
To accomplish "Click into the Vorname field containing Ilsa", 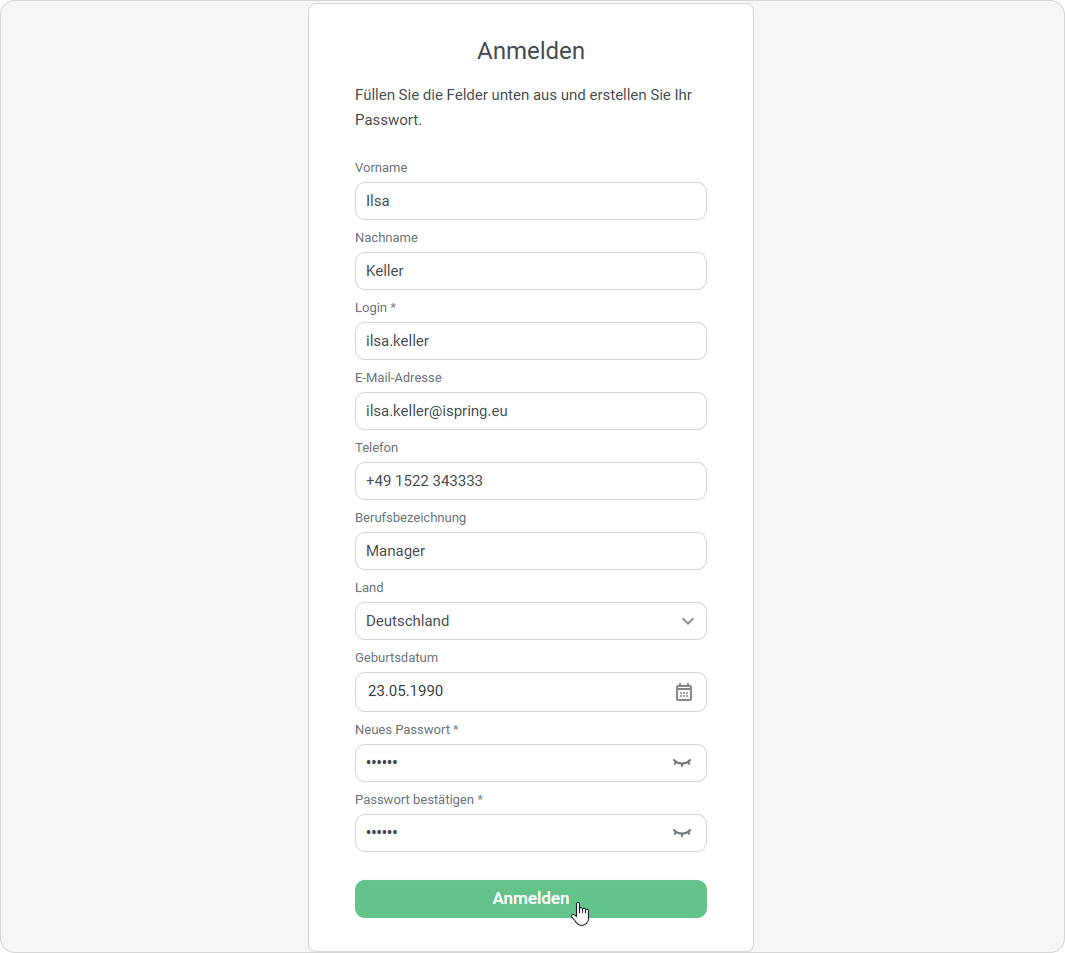I will (530, 201).
